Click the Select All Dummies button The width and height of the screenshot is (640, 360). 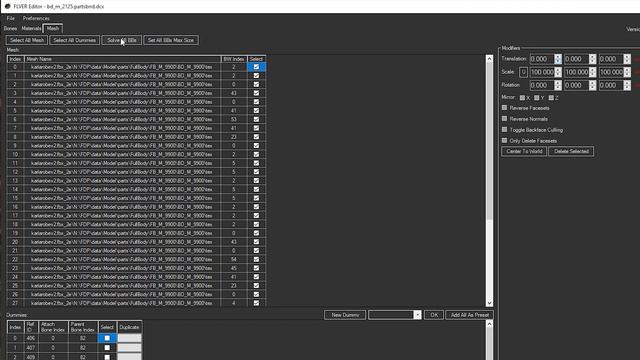click(74, 40)
